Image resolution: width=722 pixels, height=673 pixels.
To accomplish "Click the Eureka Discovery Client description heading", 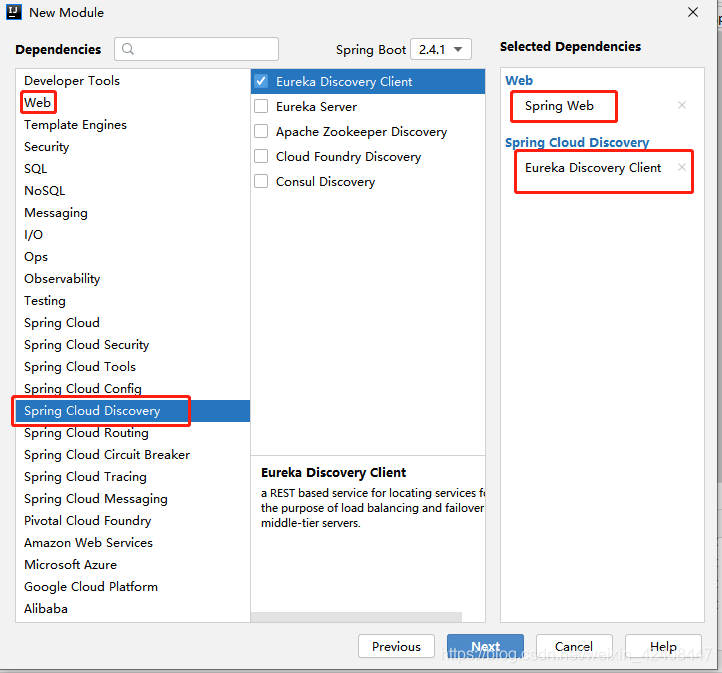I will click(x=333, y=473).
